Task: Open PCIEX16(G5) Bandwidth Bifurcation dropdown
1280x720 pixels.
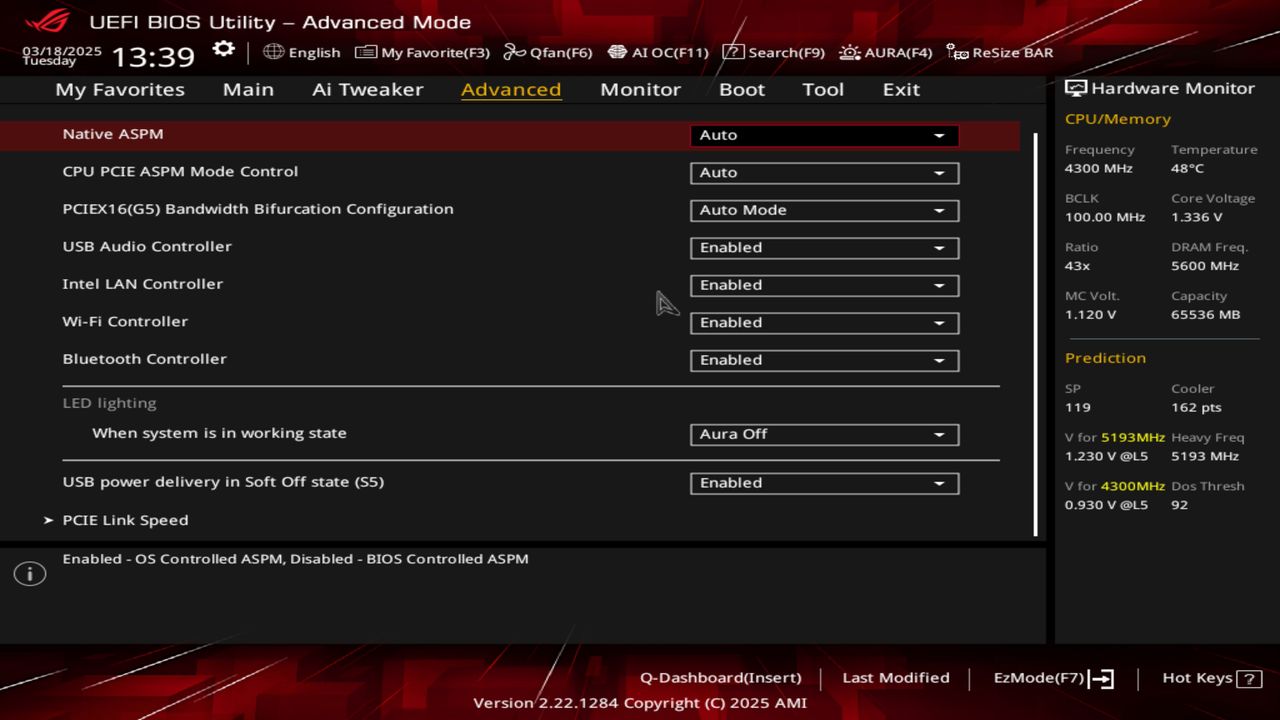Action: point(824,210)
